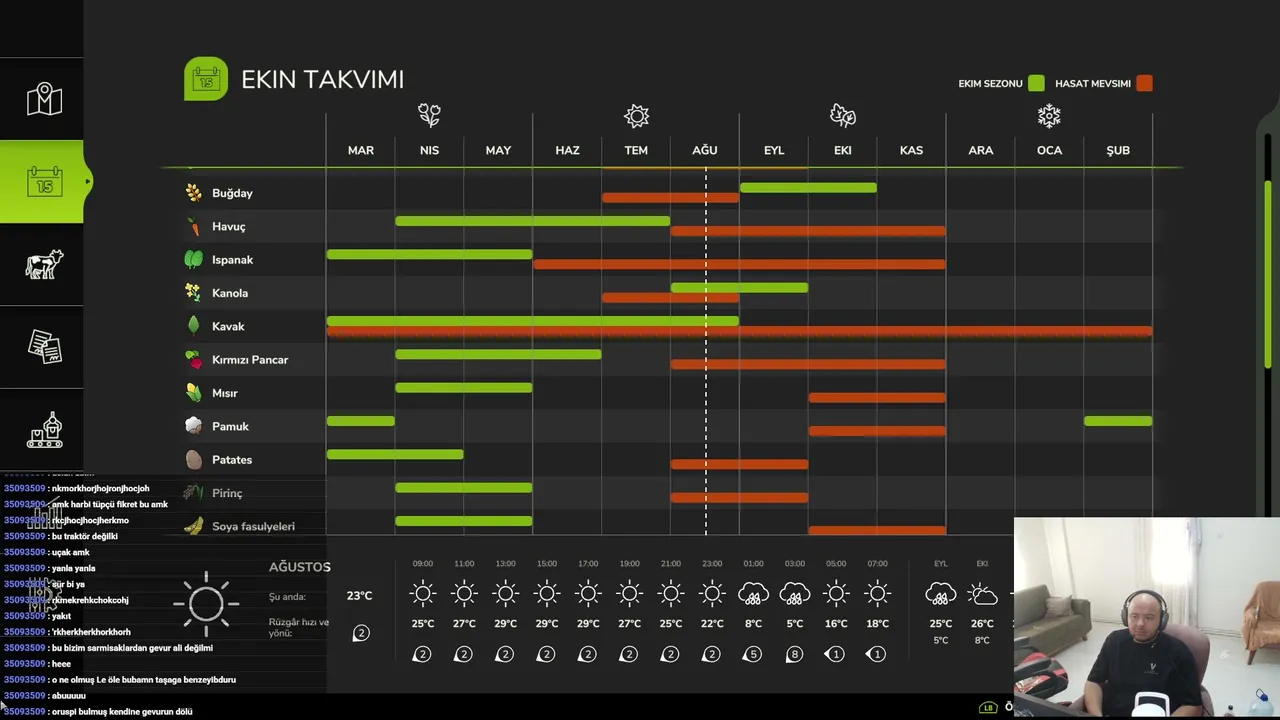The width and height of the screenshot is (1280, 720).
Task: Click the streamer webcam overlay
Action: click(1147, 618)
